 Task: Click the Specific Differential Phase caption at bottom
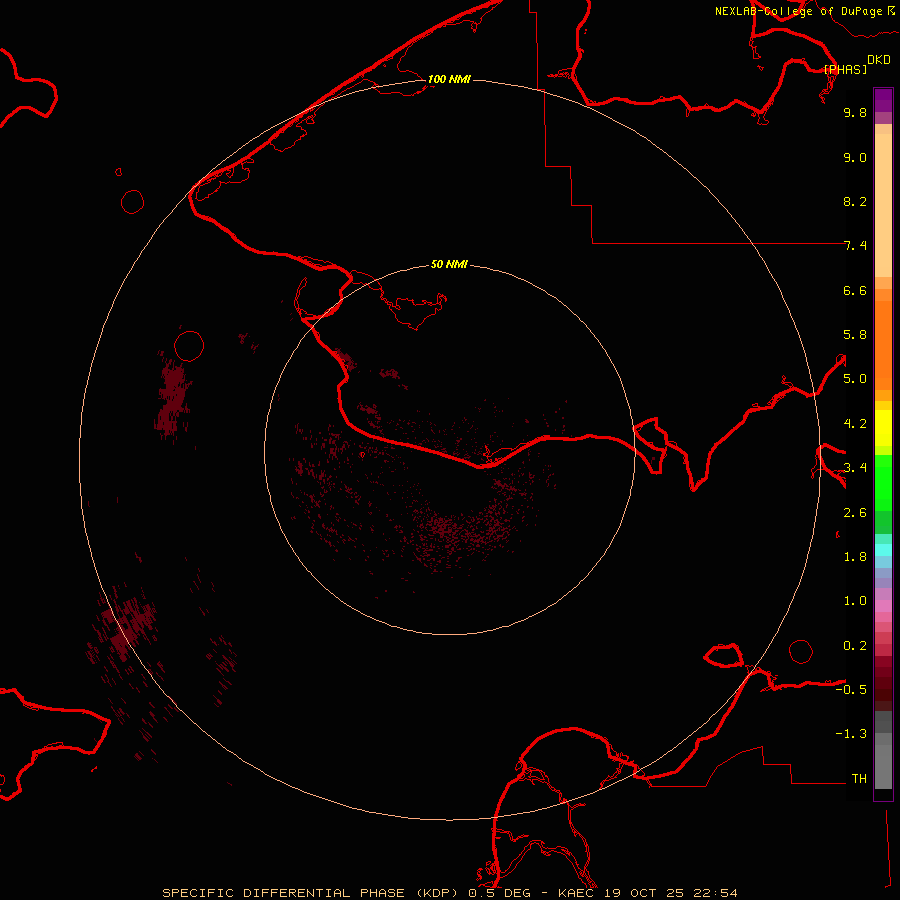pyautogui.click(x=450, y=892)
